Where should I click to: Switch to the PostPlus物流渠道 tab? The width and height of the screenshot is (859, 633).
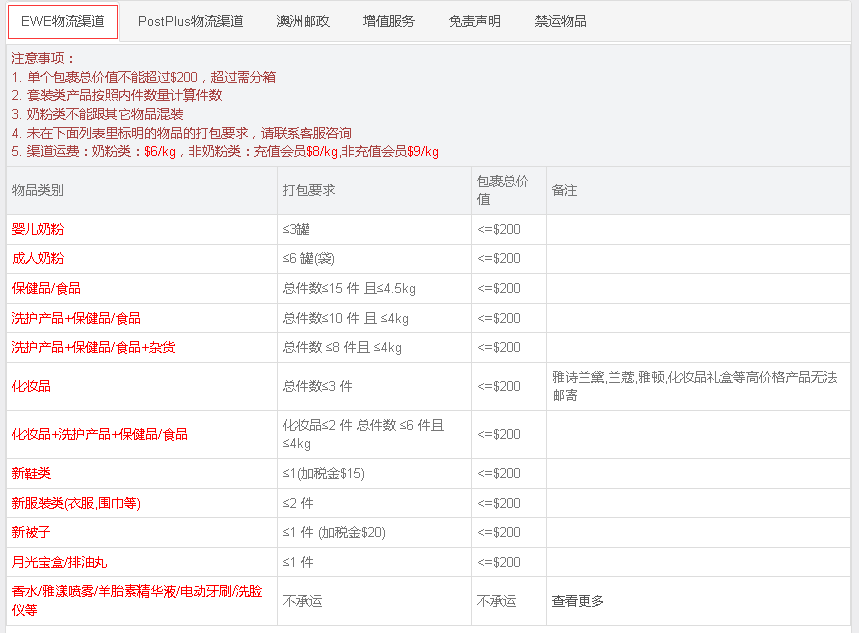(190, 22)
